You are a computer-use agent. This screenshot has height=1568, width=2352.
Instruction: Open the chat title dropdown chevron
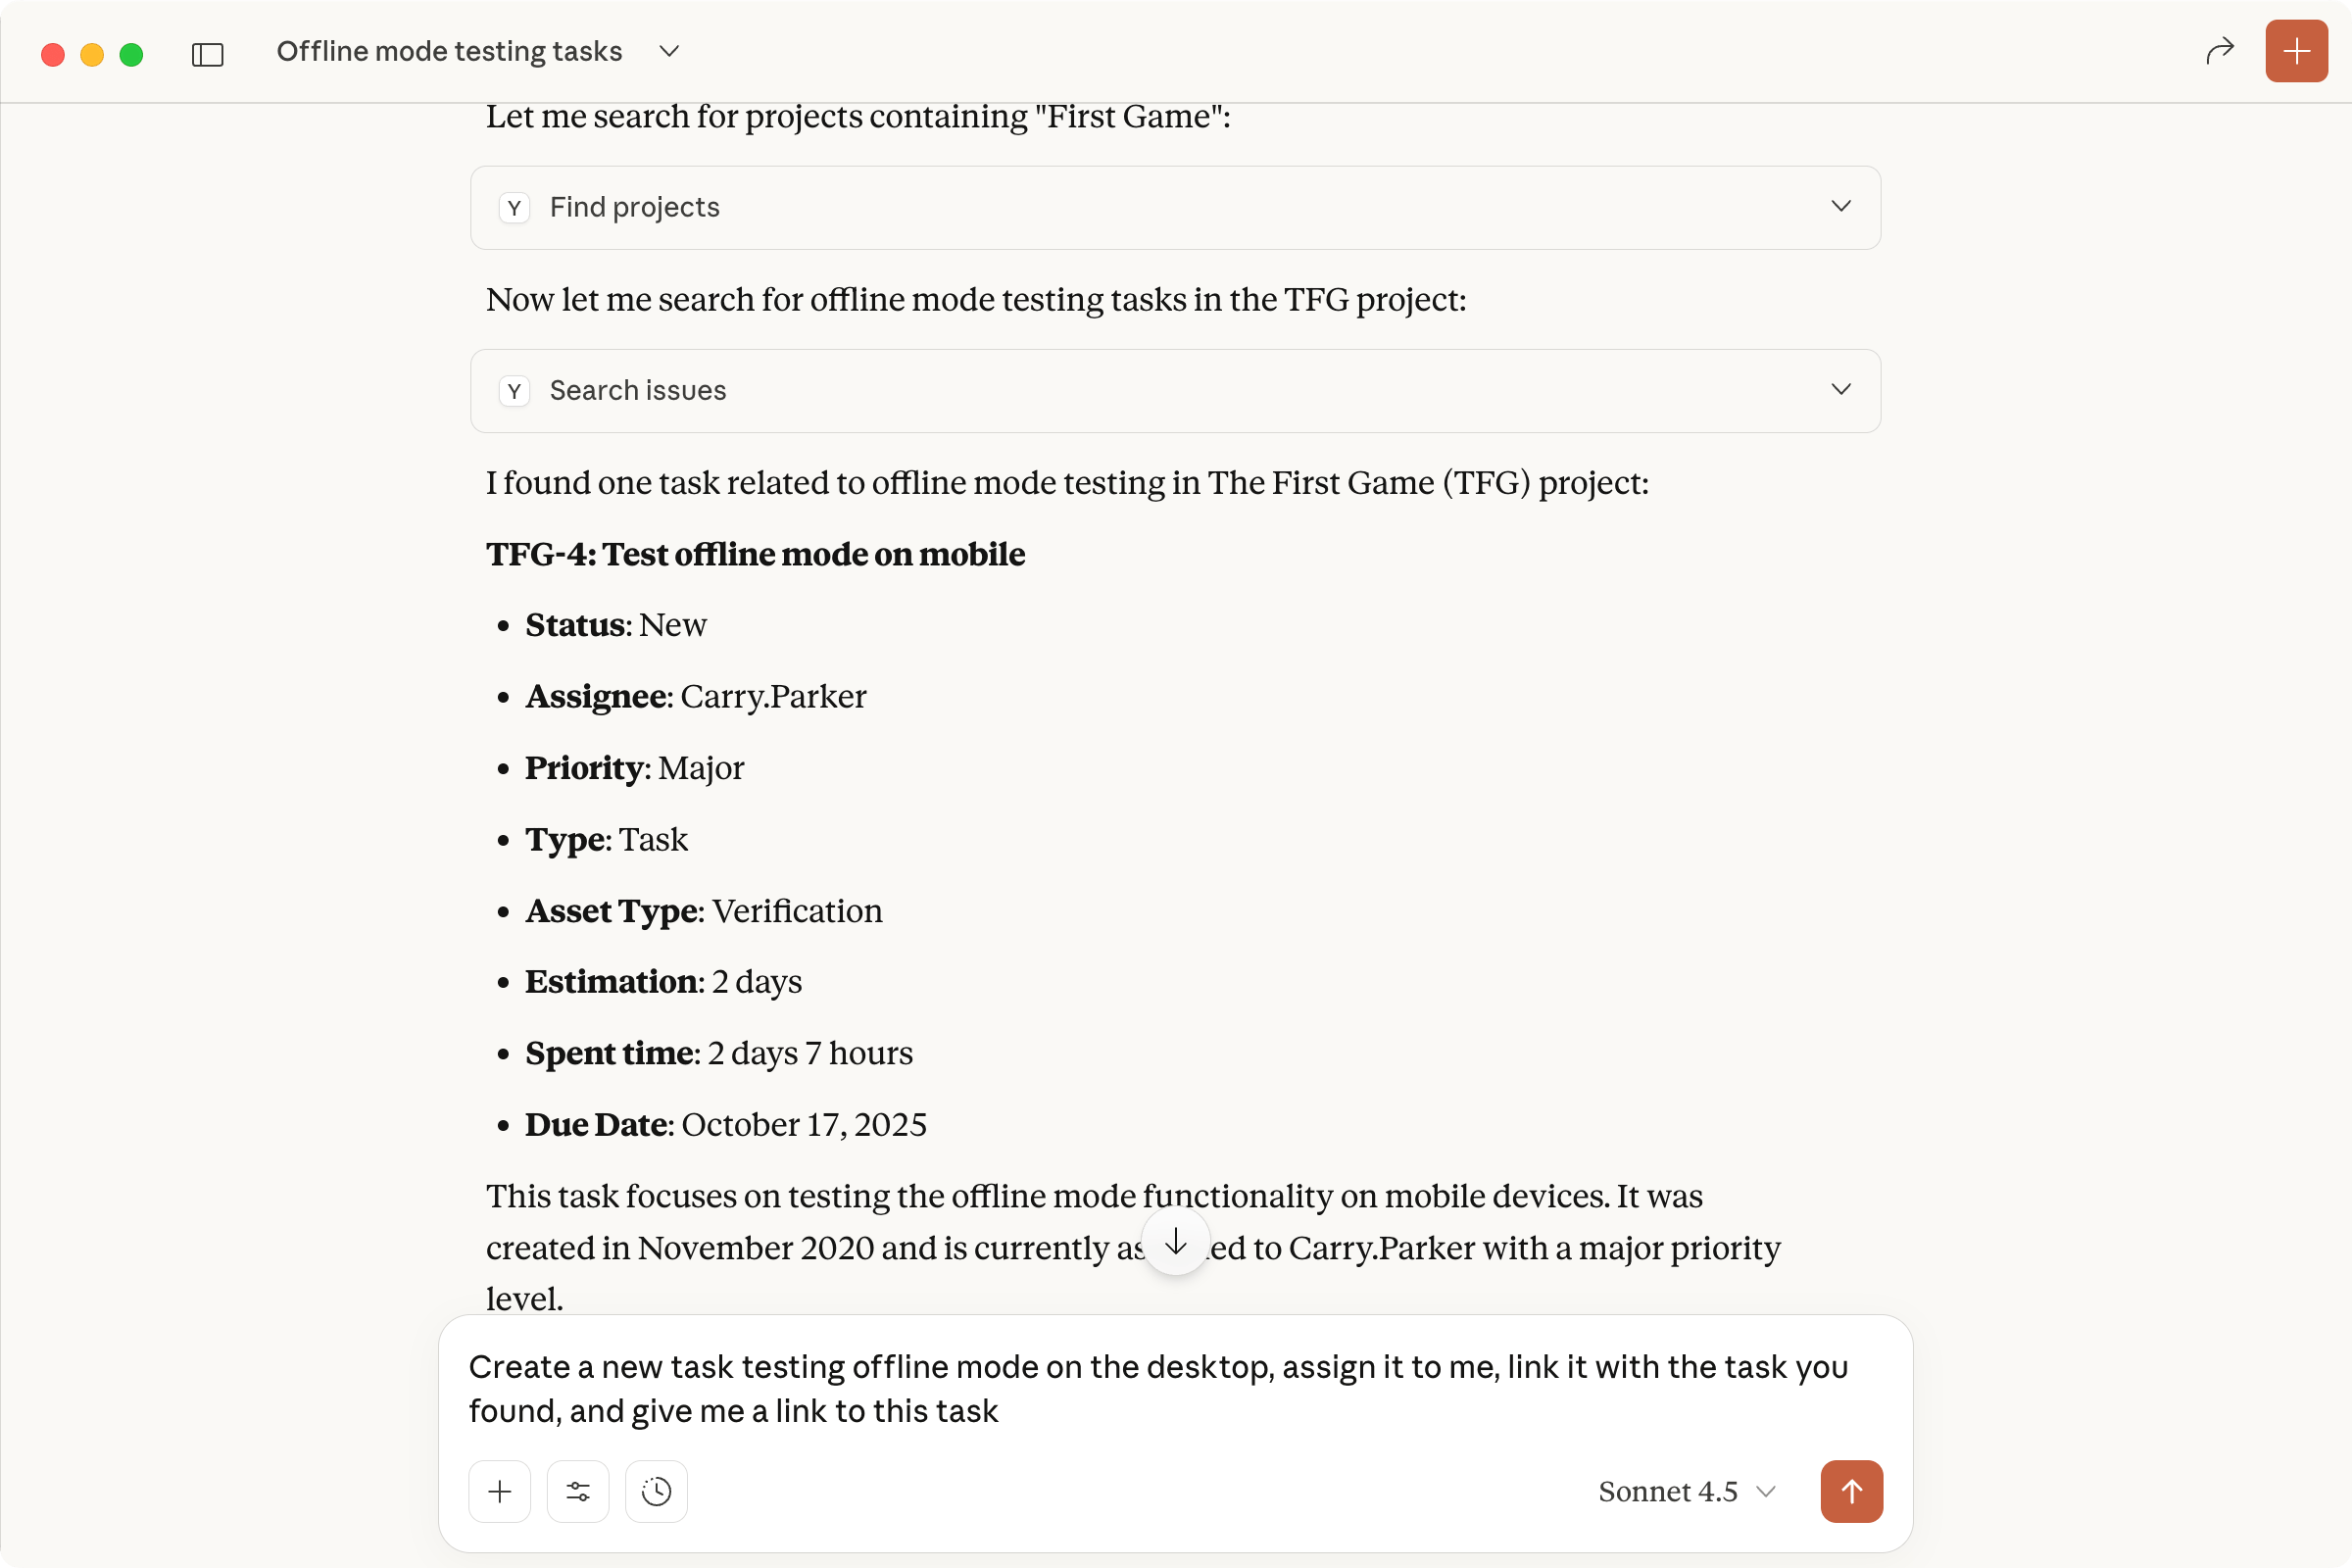pyautogui.click(x=669, y=51)
